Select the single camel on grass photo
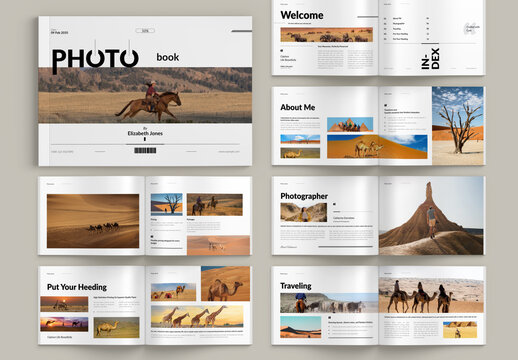518x360 pixels. 116,327
